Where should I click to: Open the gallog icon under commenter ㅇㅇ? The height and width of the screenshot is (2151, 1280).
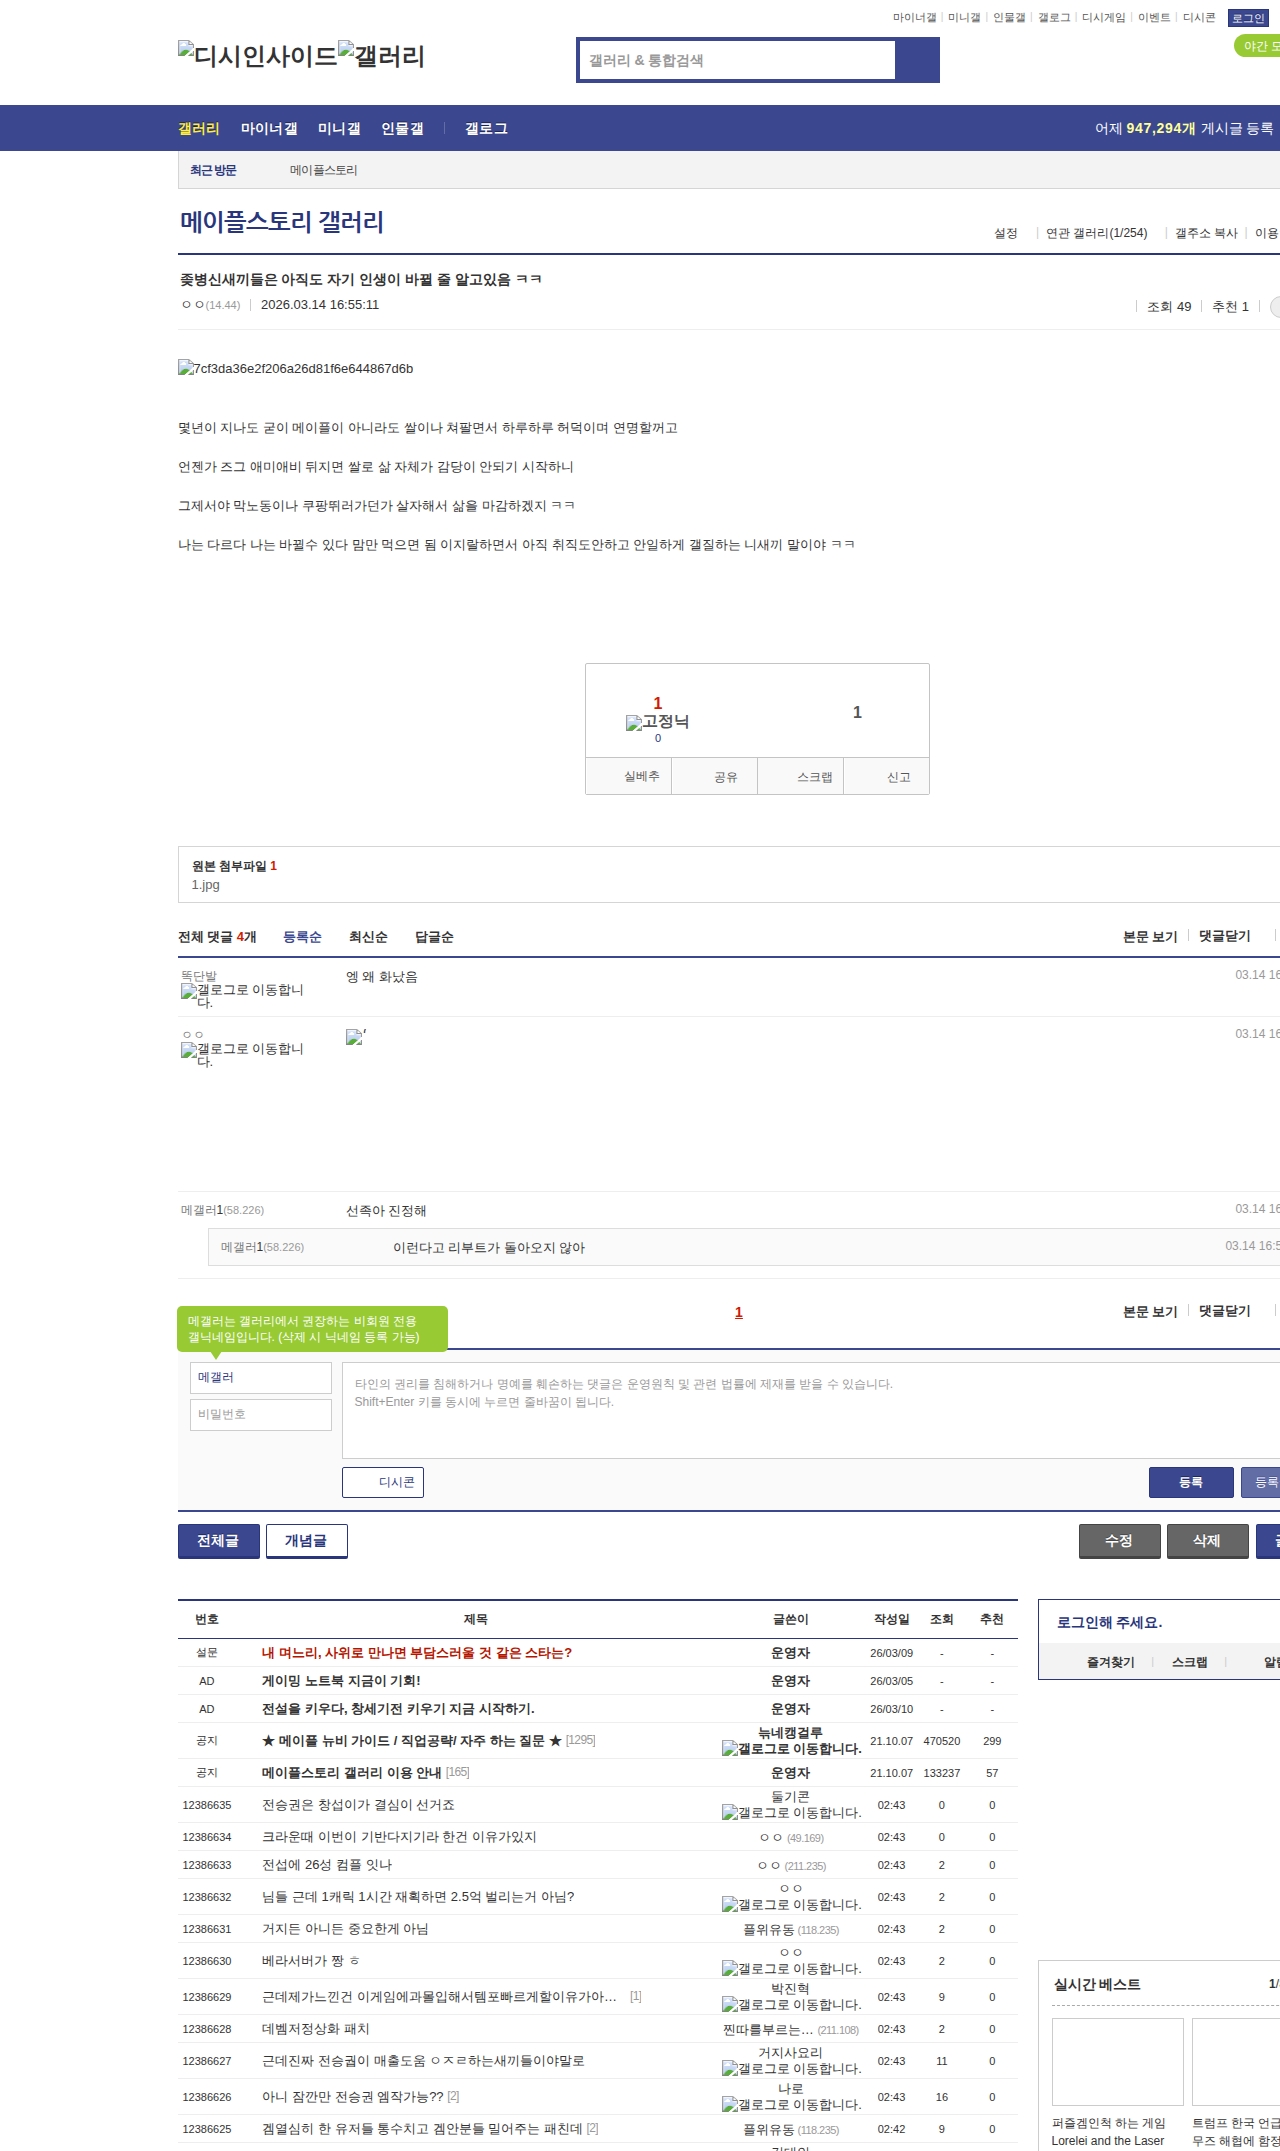click(x=242, y=1054)
